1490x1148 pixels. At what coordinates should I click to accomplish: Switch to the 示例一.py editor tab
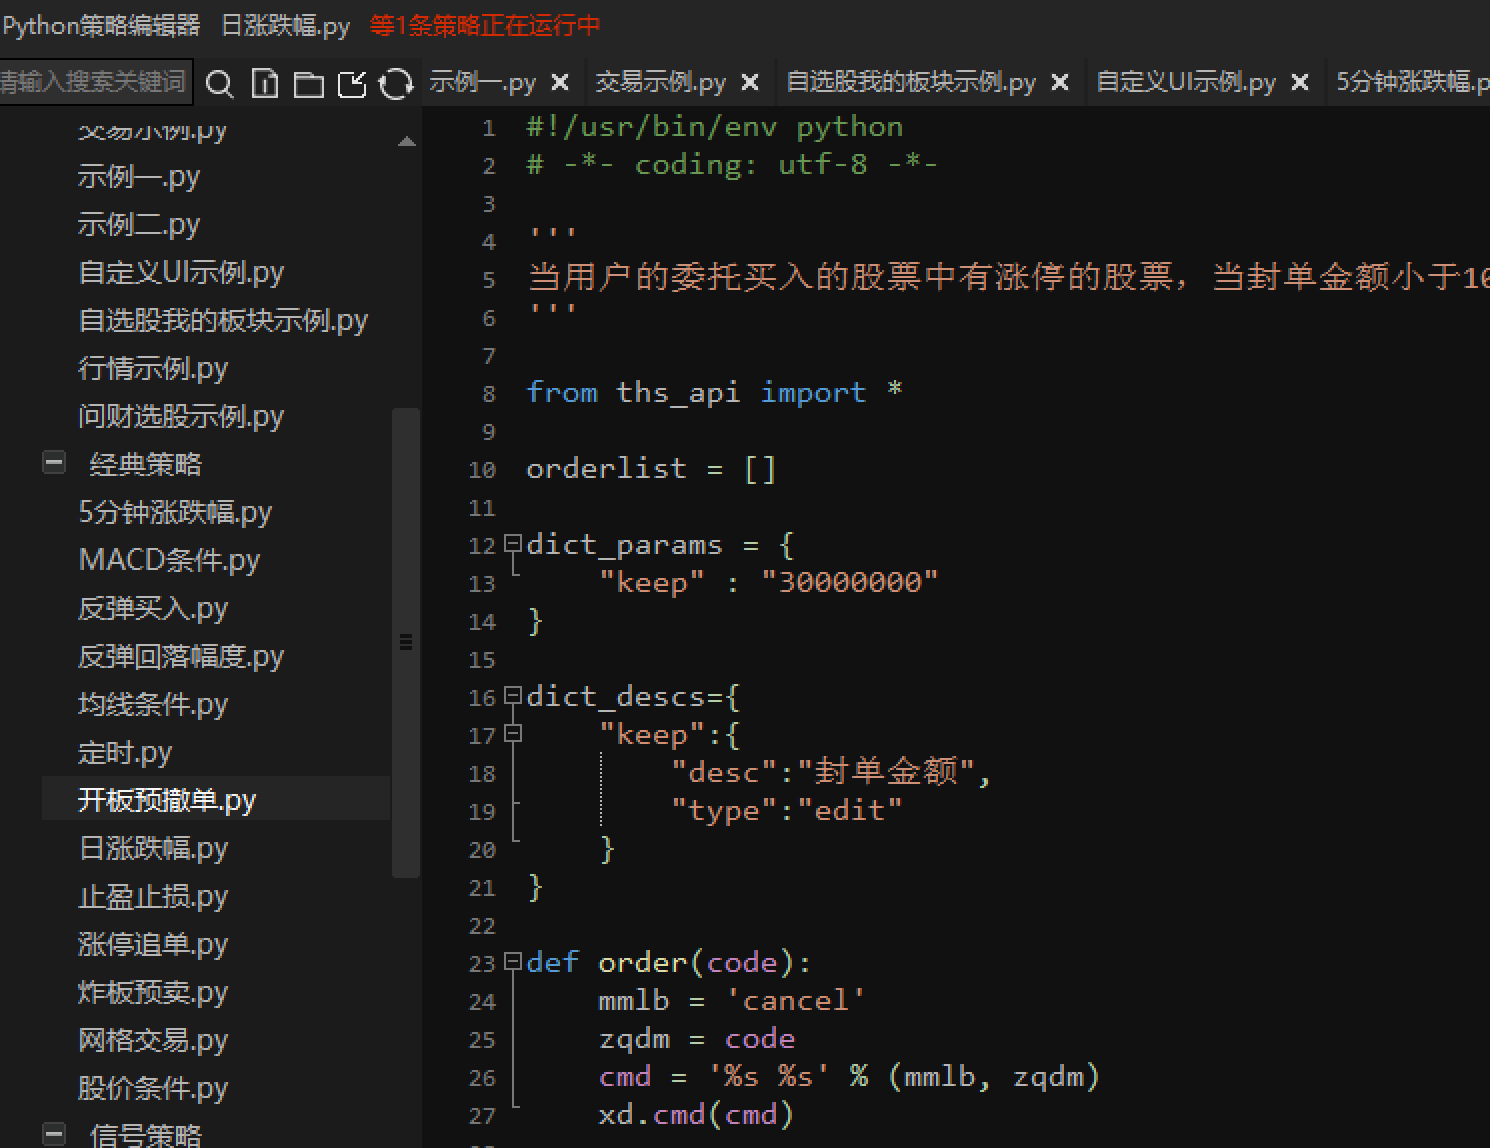[x=483, y=82]
